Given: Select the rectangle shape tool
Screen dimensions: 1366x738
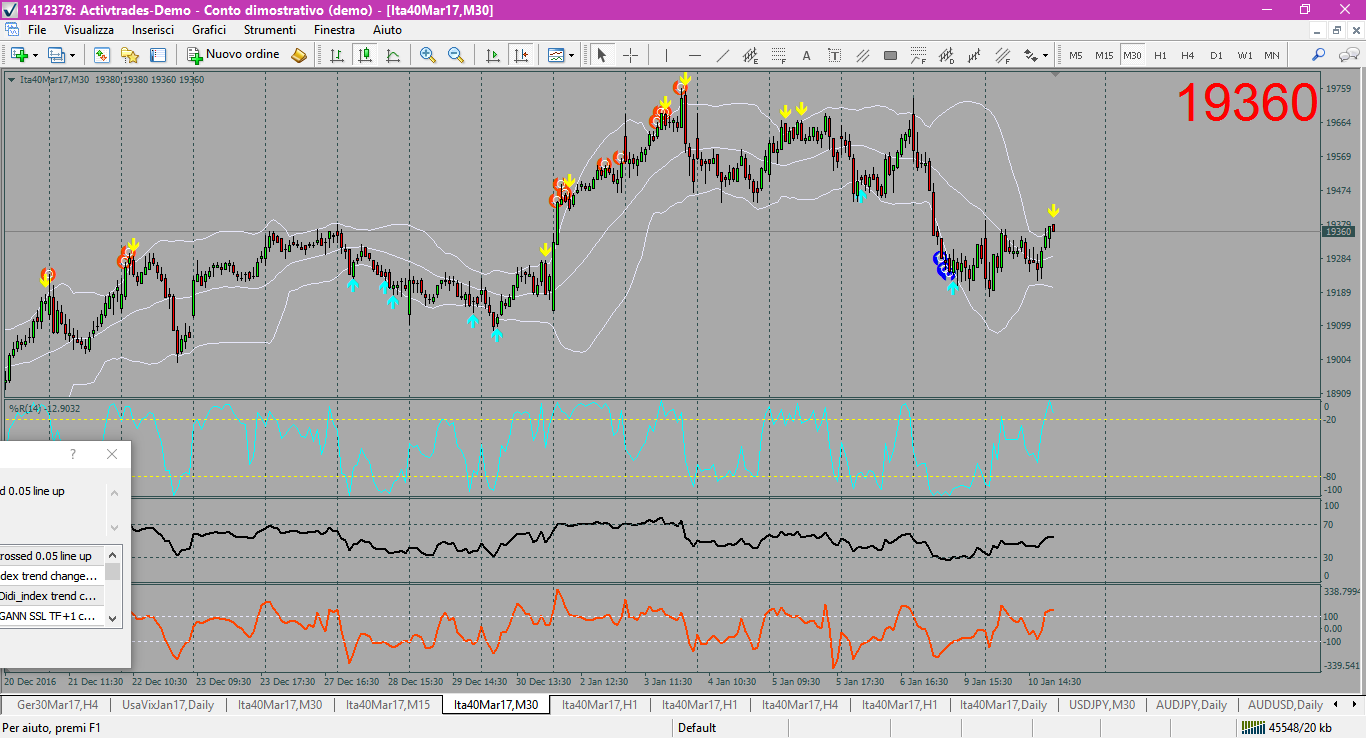Looking at the screenshot, I should (891, 55).
